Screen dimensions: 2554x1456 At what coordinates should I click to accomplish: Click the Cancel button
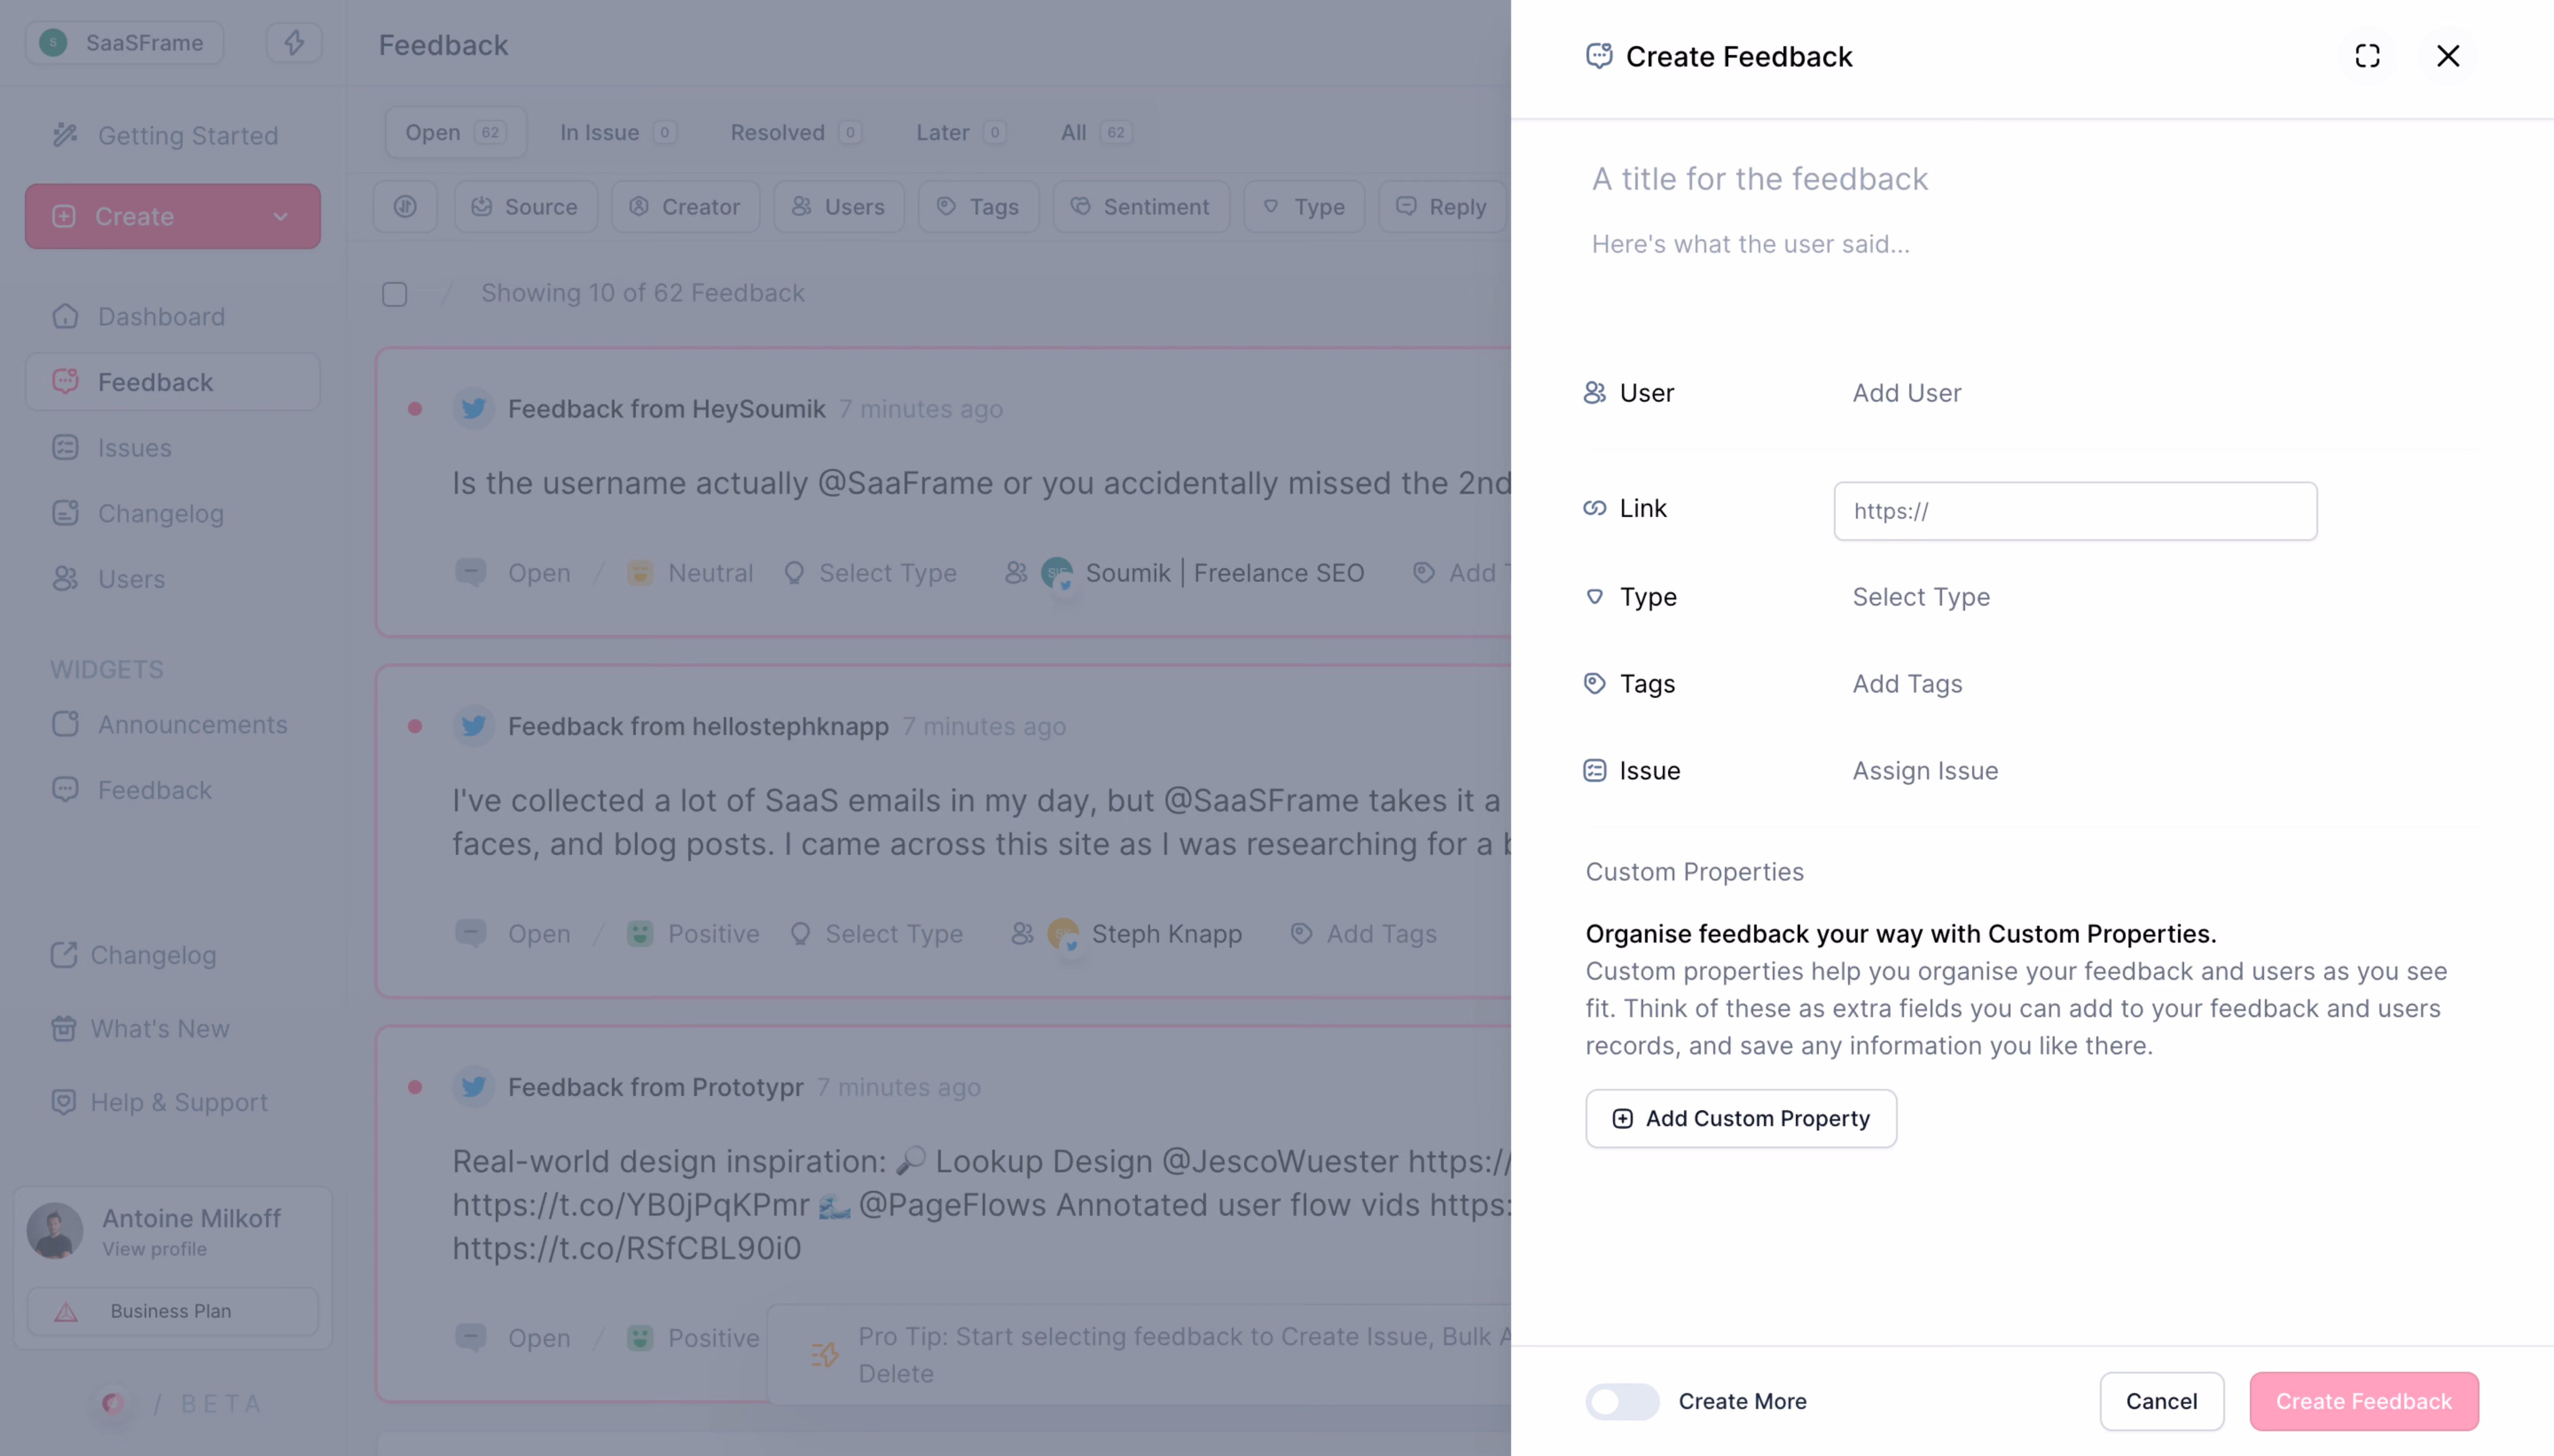tap(2161, 1401)
